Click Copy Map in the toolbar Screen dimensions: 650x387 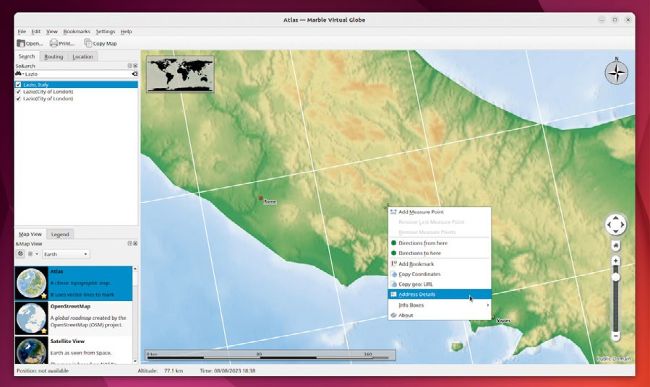click(100, 43)
